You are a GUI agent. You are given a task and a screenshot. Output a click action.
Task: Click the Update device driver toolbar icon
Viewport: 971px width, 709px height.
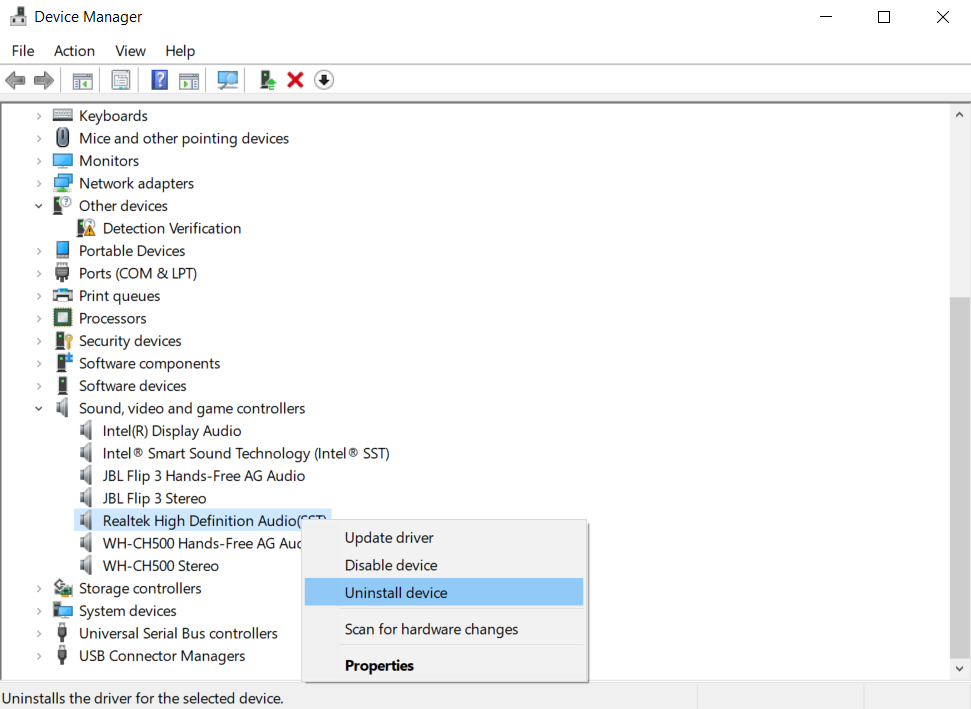(x=268, y=80)
